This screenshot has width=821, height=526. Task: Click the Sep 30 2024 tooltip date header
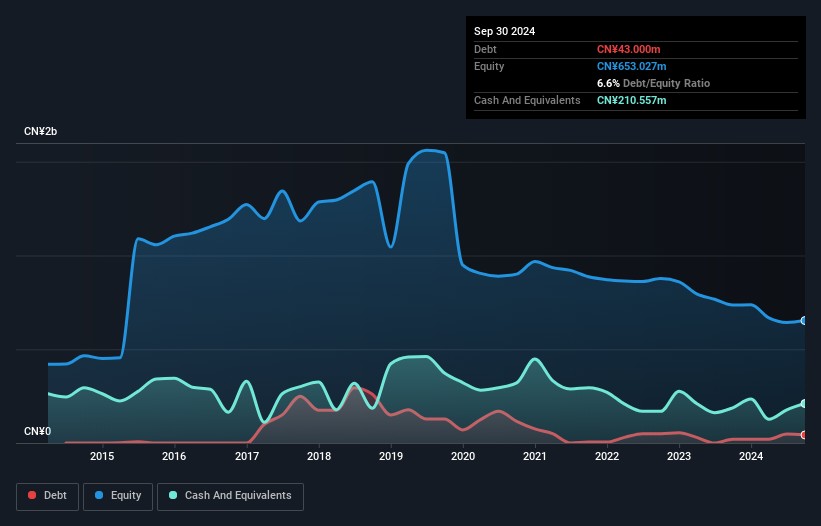(504, 31)
